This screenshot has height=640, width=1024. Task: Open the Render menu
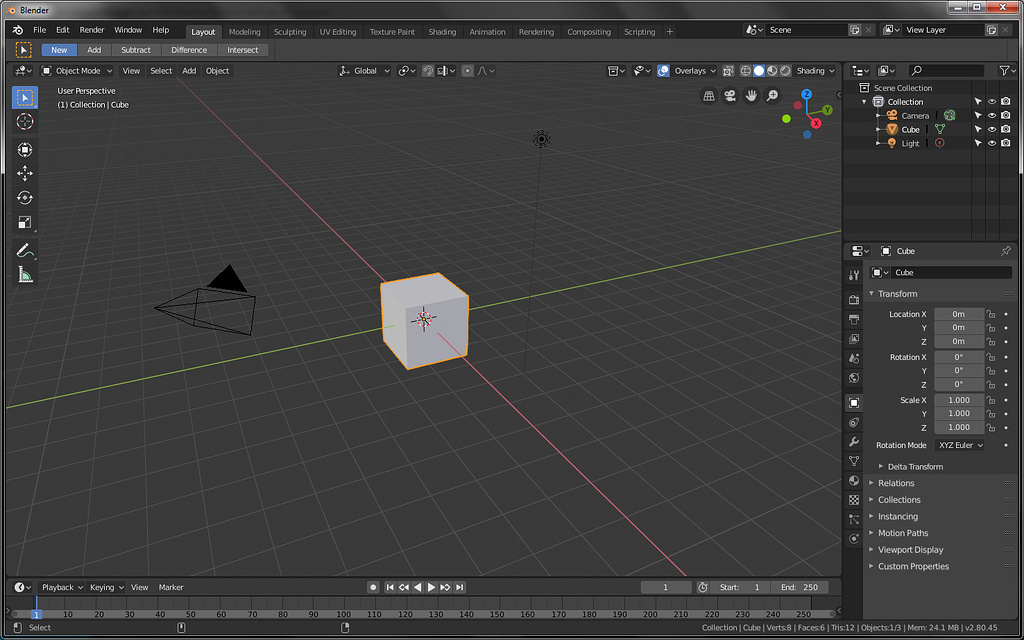[x=92, y=30]
